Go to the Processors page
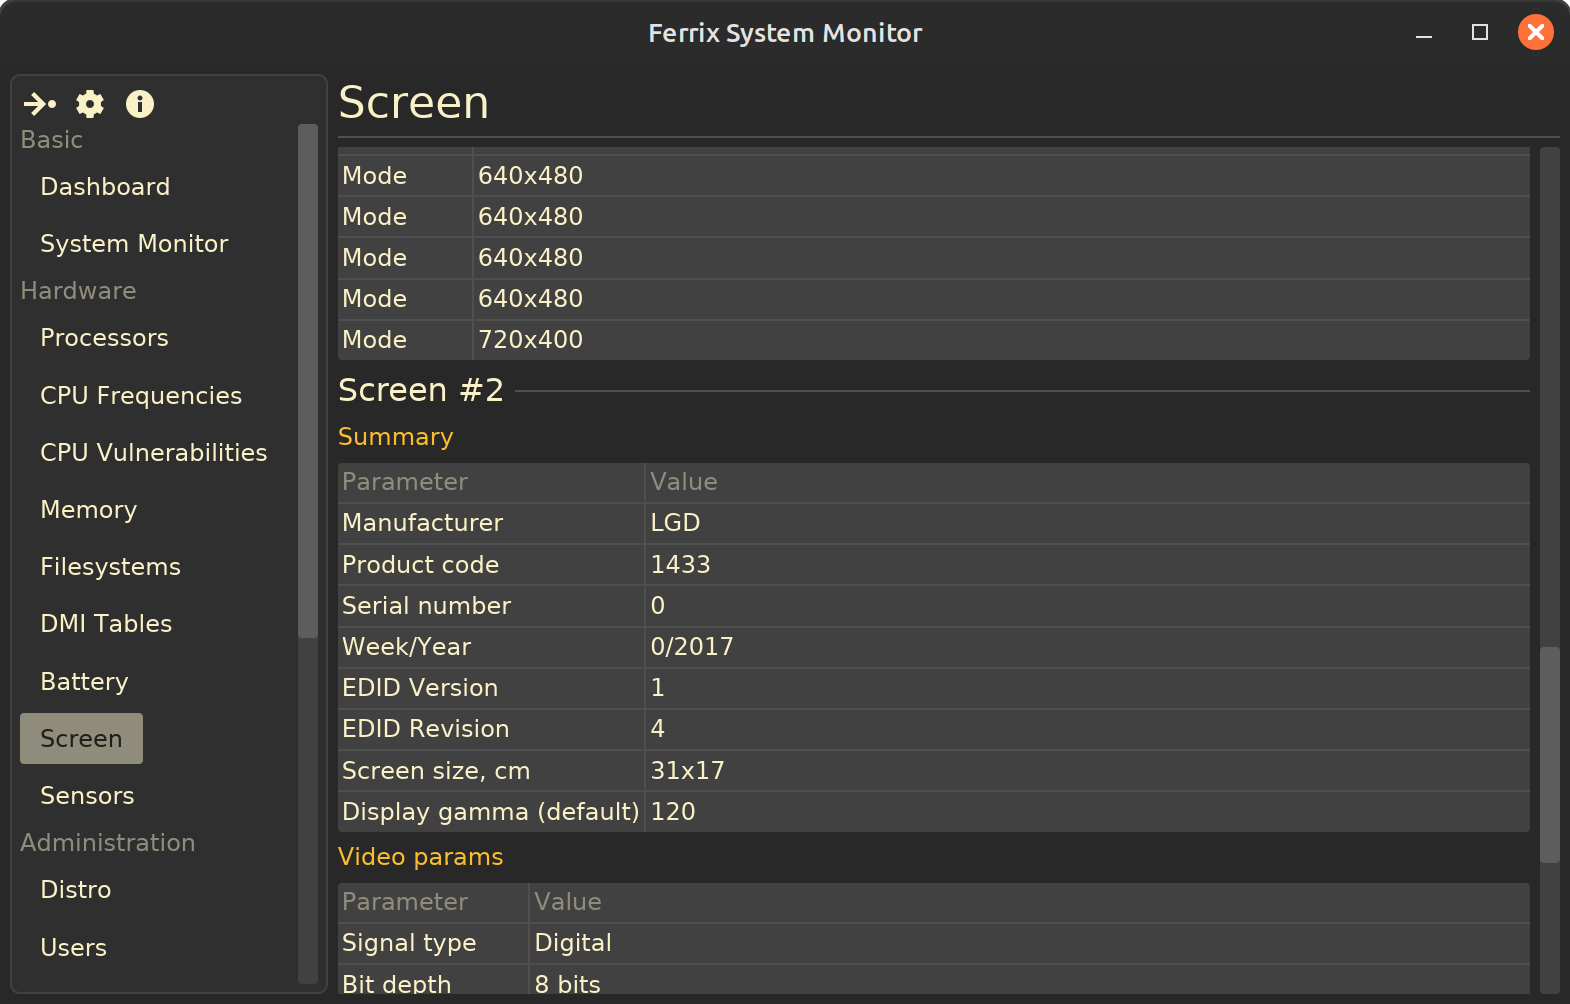 (x=104, y=338)
